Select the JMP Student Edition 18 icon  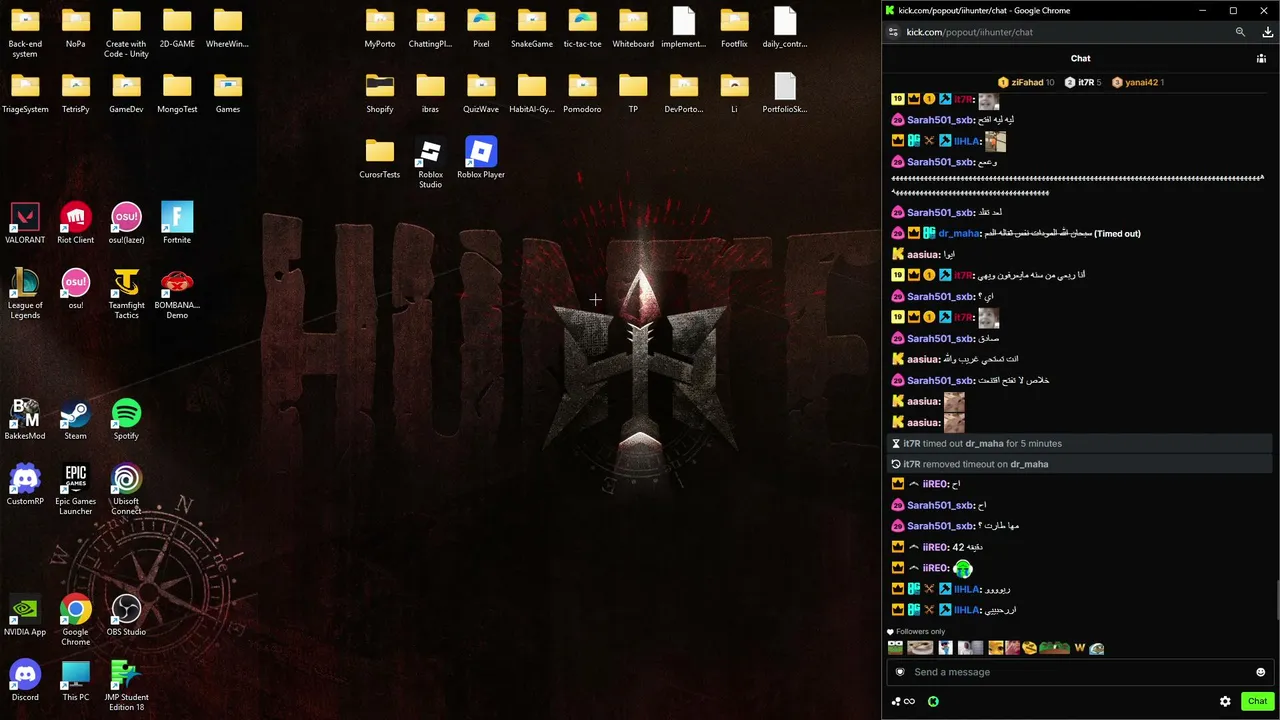(x=126, y=686)
